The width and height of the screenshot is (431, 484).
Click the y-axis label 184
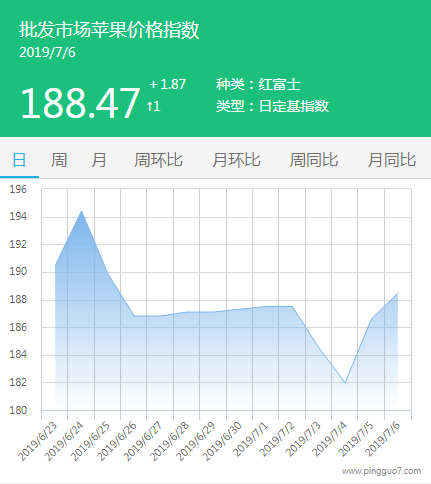18,354
